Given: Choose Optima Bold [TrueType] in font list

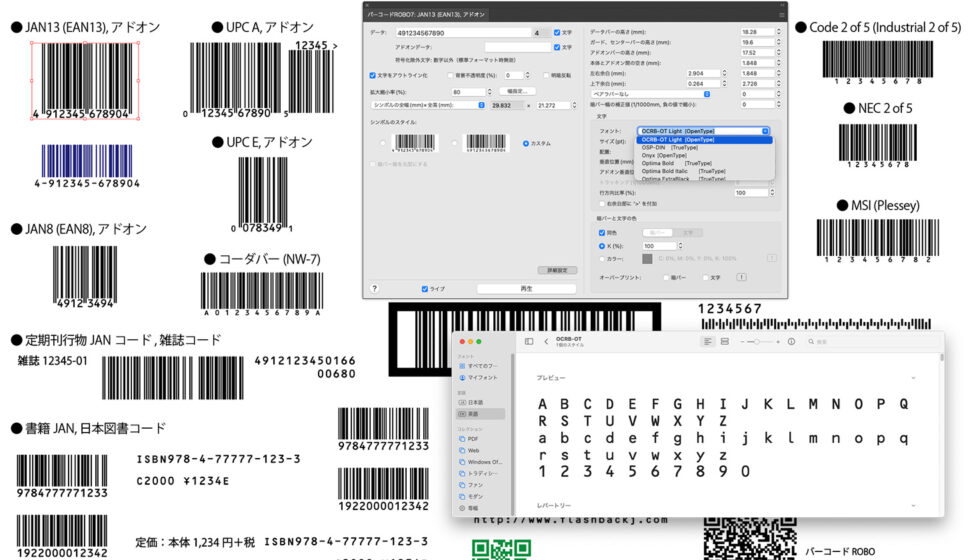Looking at the screenshot, I should tap(704, 163).
